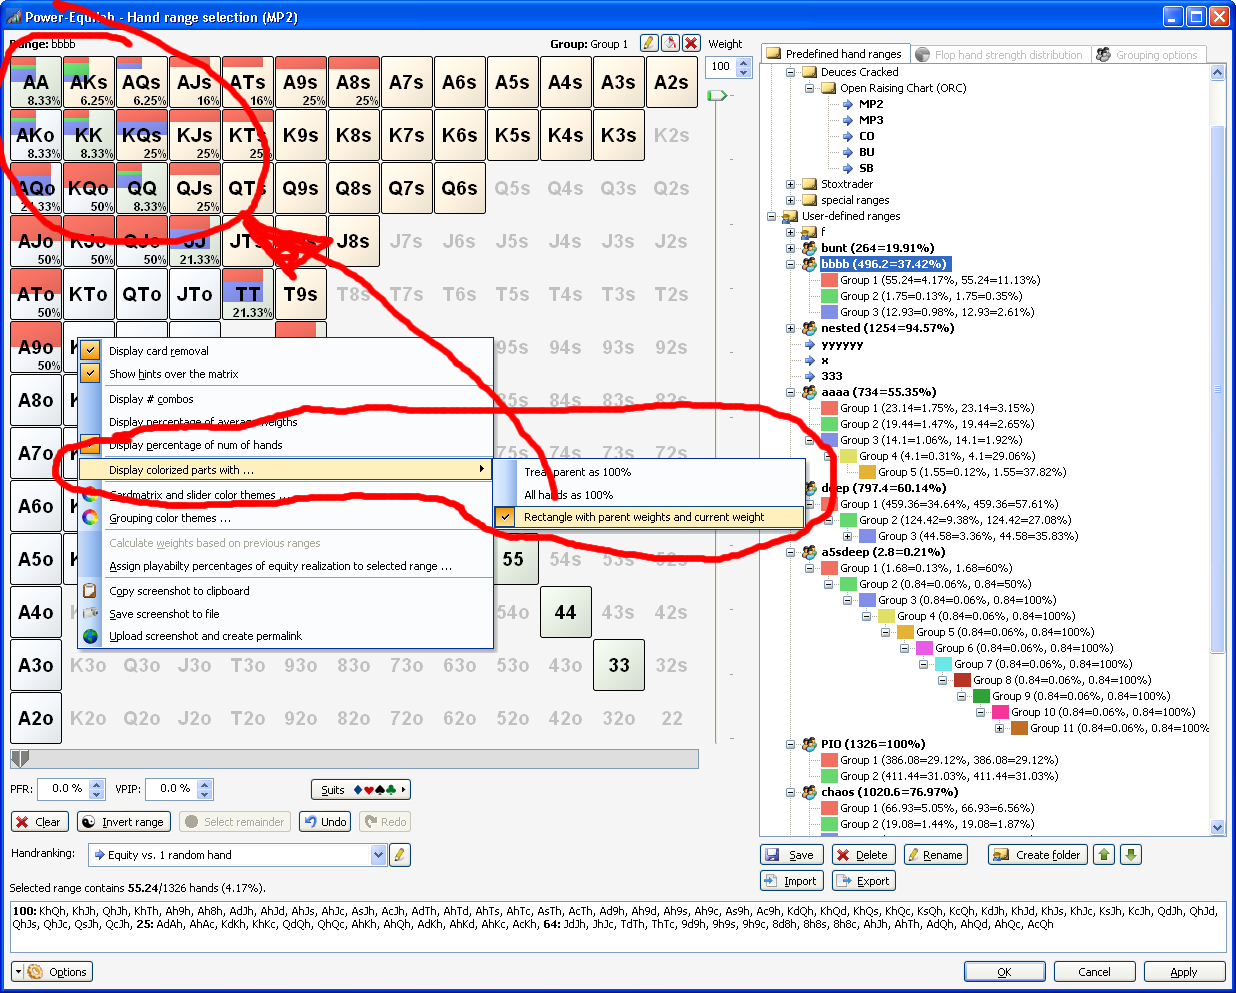Collapse the aaaa range node
This screenshot has width=1236, height=993.
[790, 392]
